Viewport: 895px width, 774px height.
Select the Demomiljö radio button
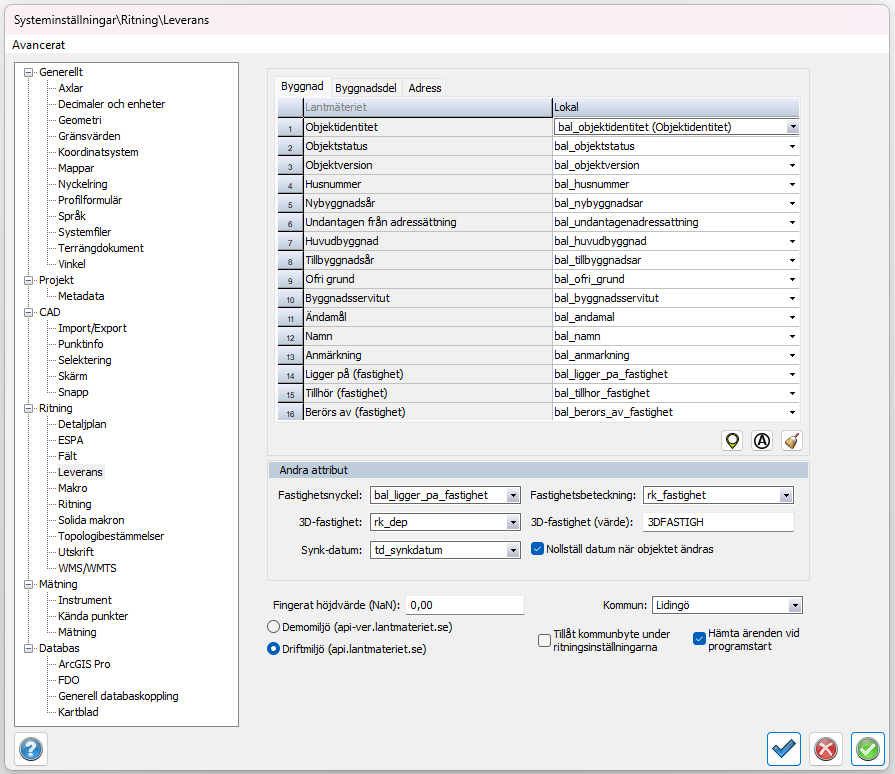click(273, 626)
